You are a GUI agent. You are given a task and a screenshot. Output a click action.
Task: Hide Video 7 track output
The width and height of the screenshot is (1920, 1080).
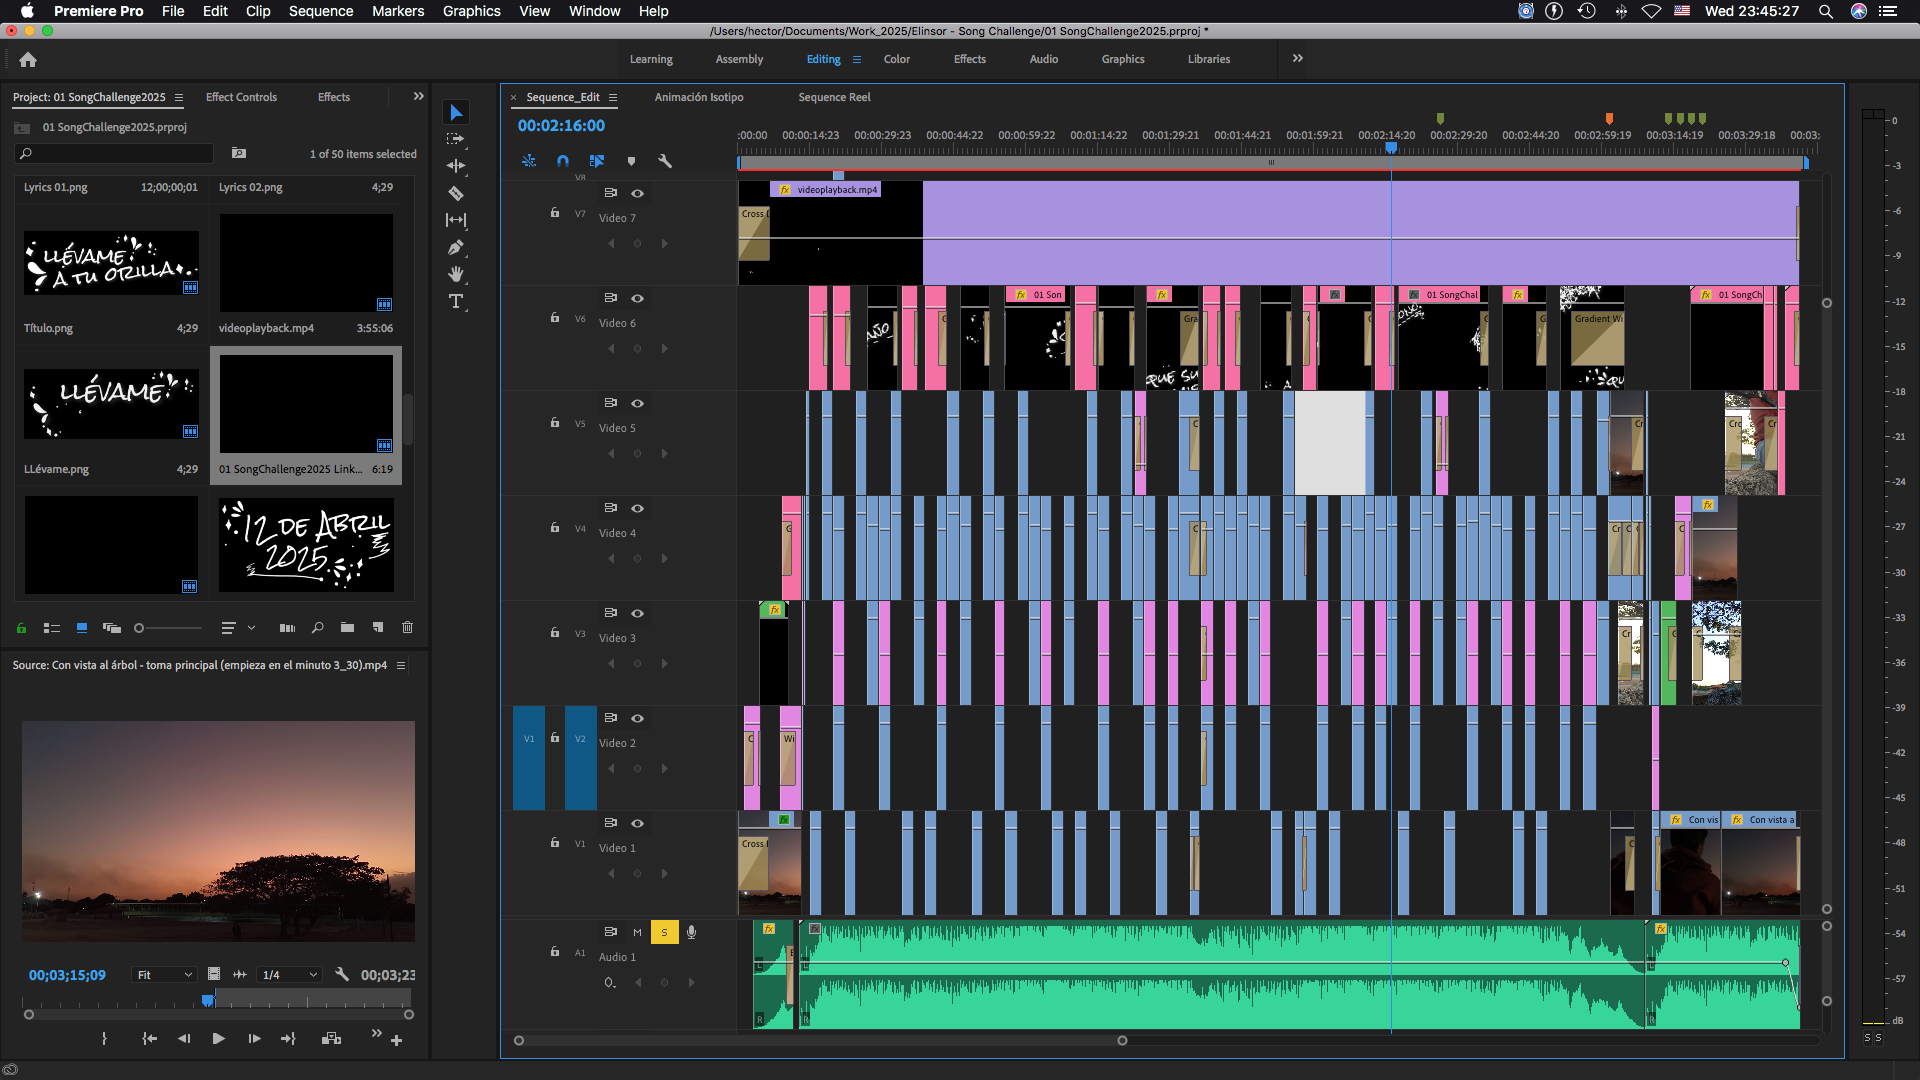coord(637,193)
